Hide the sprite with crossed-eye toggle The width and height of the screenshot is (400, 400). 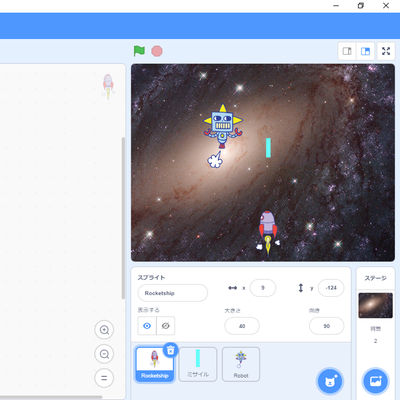click(x=166, y=326)
